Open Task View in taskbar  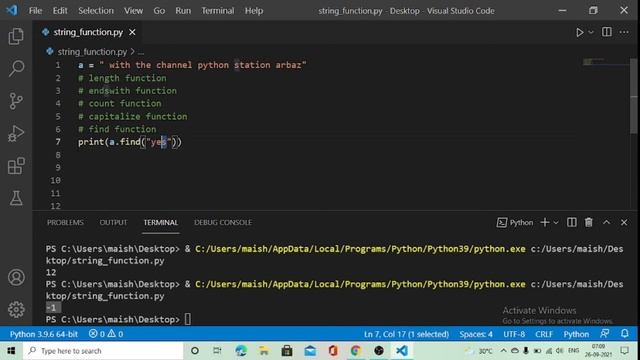(x=217, y=351)
